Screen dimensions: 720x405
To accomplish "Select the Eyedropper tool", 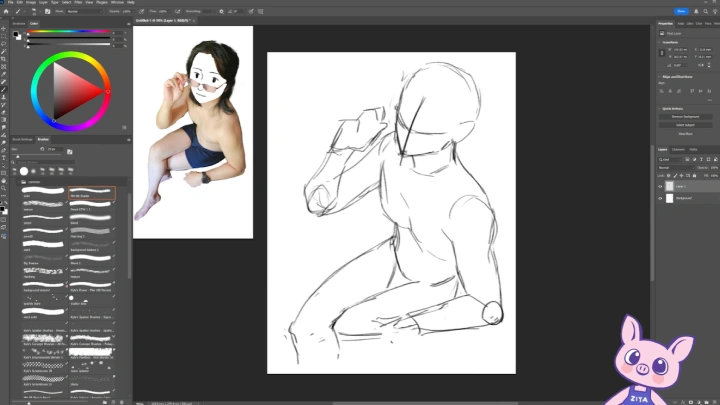I will click(4, 74).
